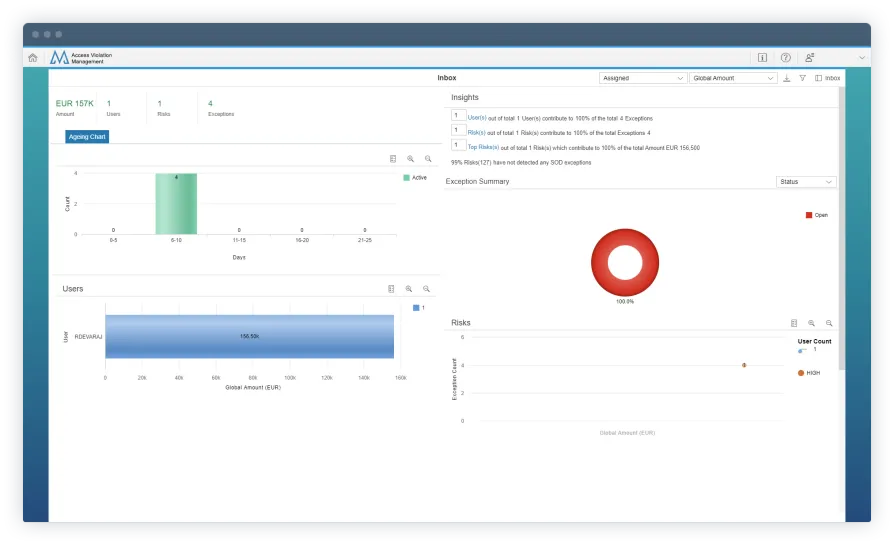Zoom in on the Ageing Chart
894x545 pixels.
410,159
